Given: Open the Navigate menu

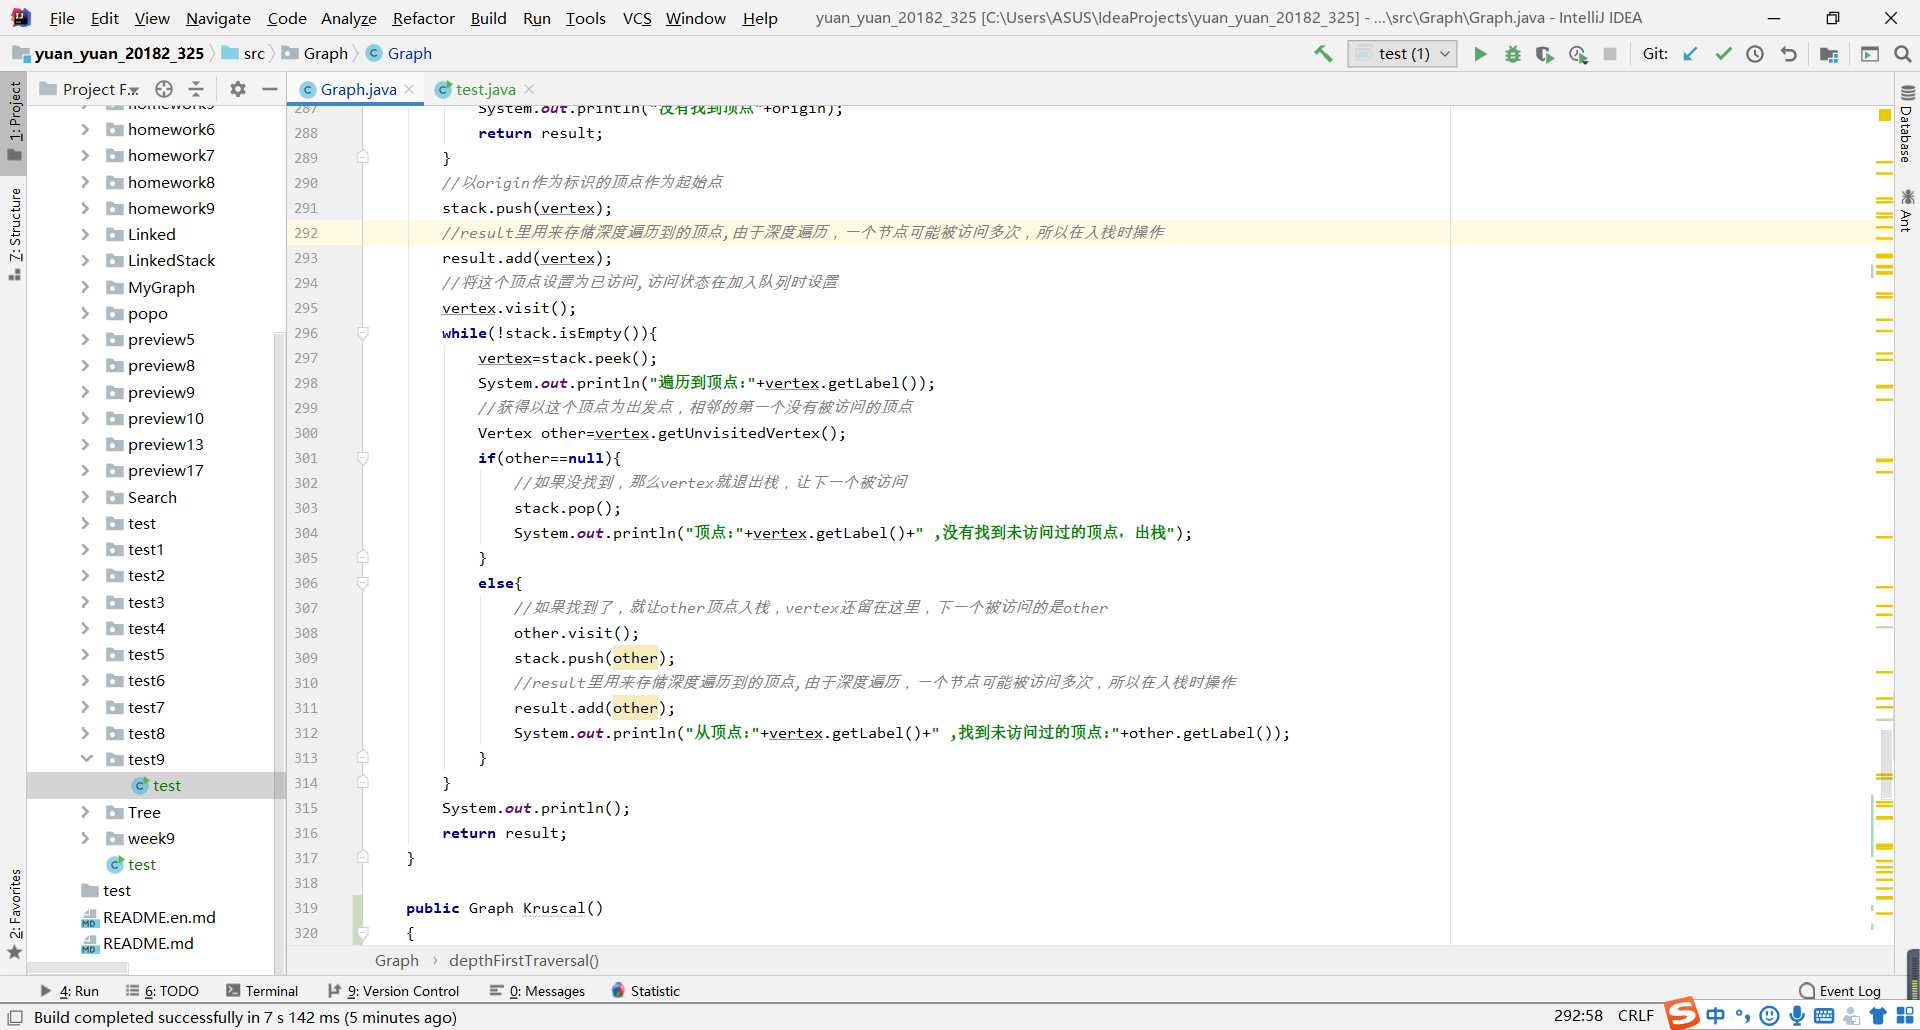Looking at the screenshot, I should pyautogui.click(x=218, y=18).
